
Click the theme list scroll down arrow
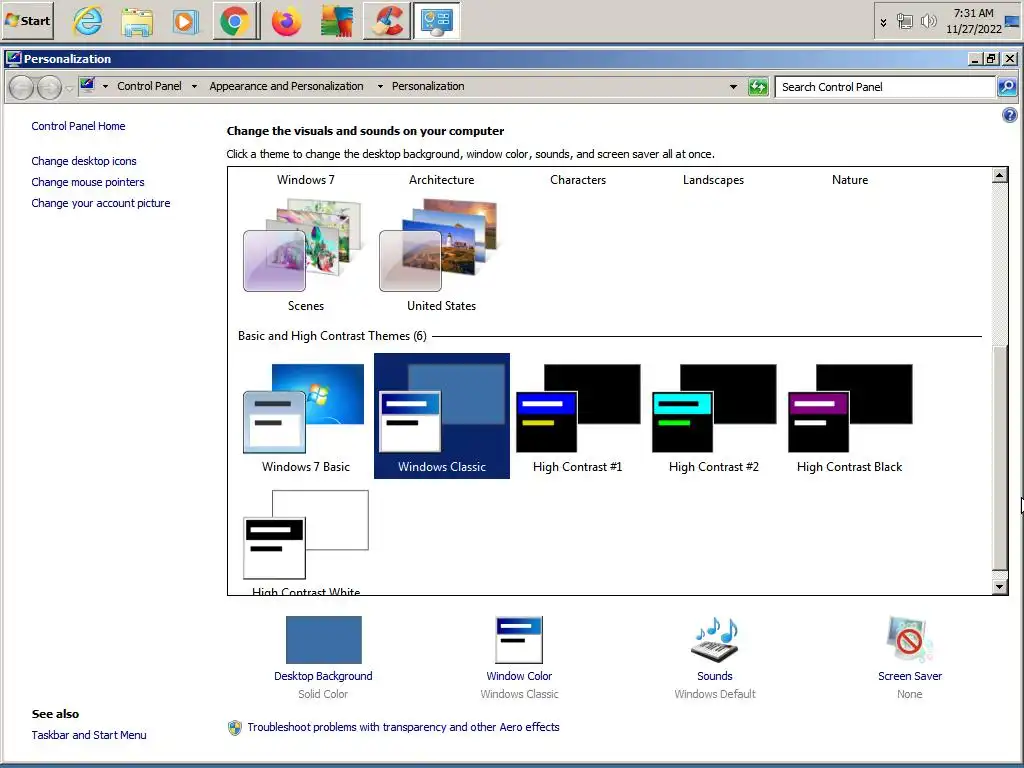coord(999,586)
